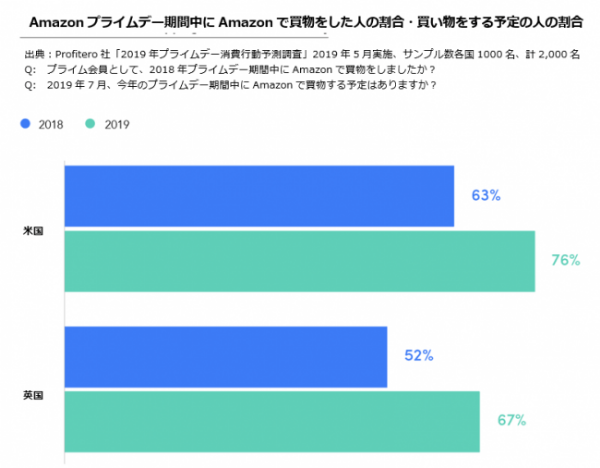Click the 63% data label
Image resolution: width=600 pixels, height=468 pixels.
pyautogui.click(x=485, y=195)
